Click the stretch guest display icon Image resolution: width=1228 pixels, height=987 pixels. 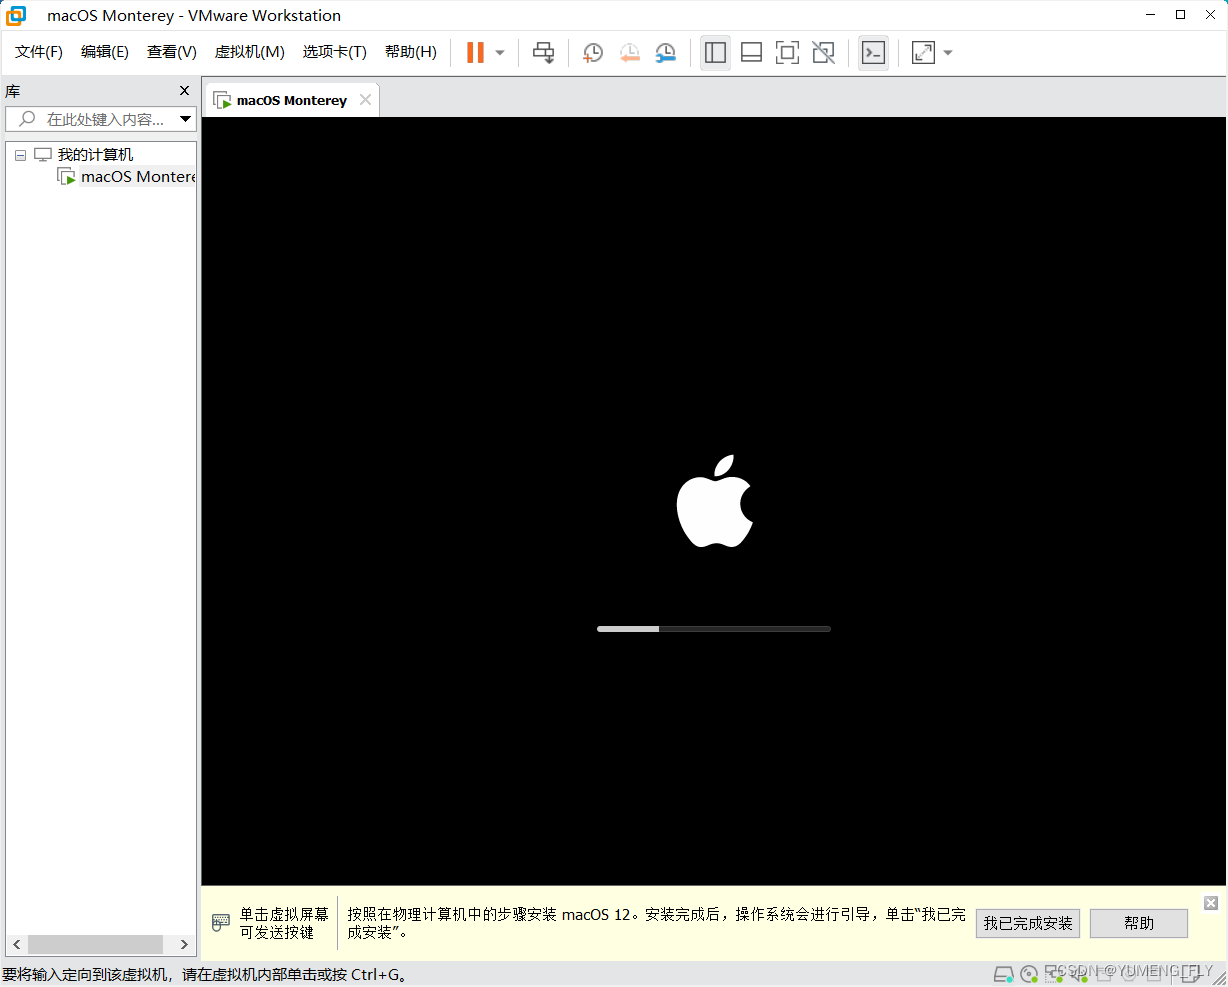923,53
